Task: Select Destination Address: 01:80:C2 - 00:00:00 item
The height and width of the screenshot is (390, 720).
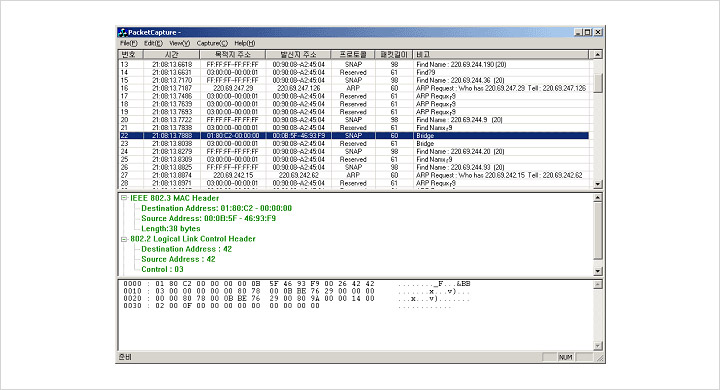Action: tap(216, 208)
